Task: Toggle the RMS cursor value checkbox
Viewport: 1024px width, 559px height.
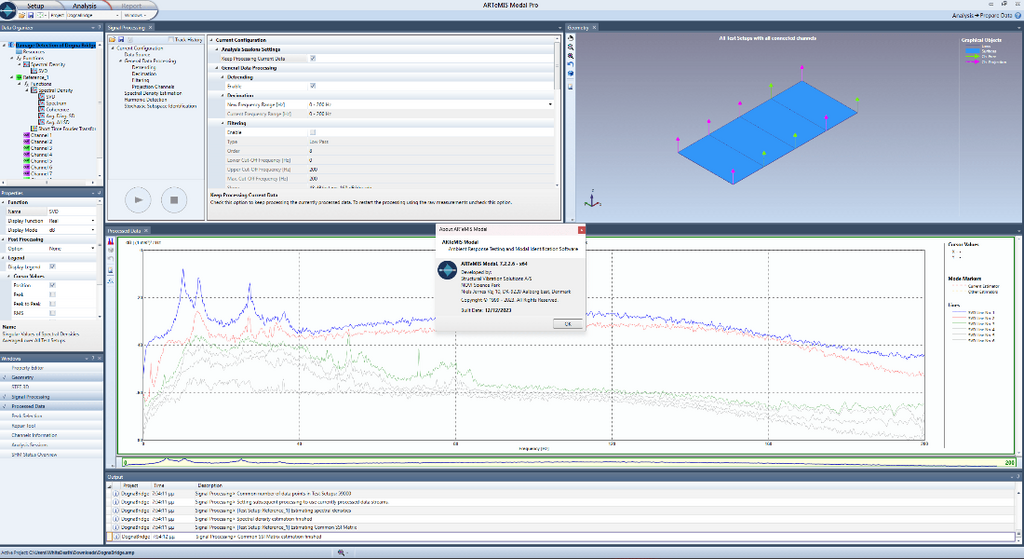Action: (53, 313)
